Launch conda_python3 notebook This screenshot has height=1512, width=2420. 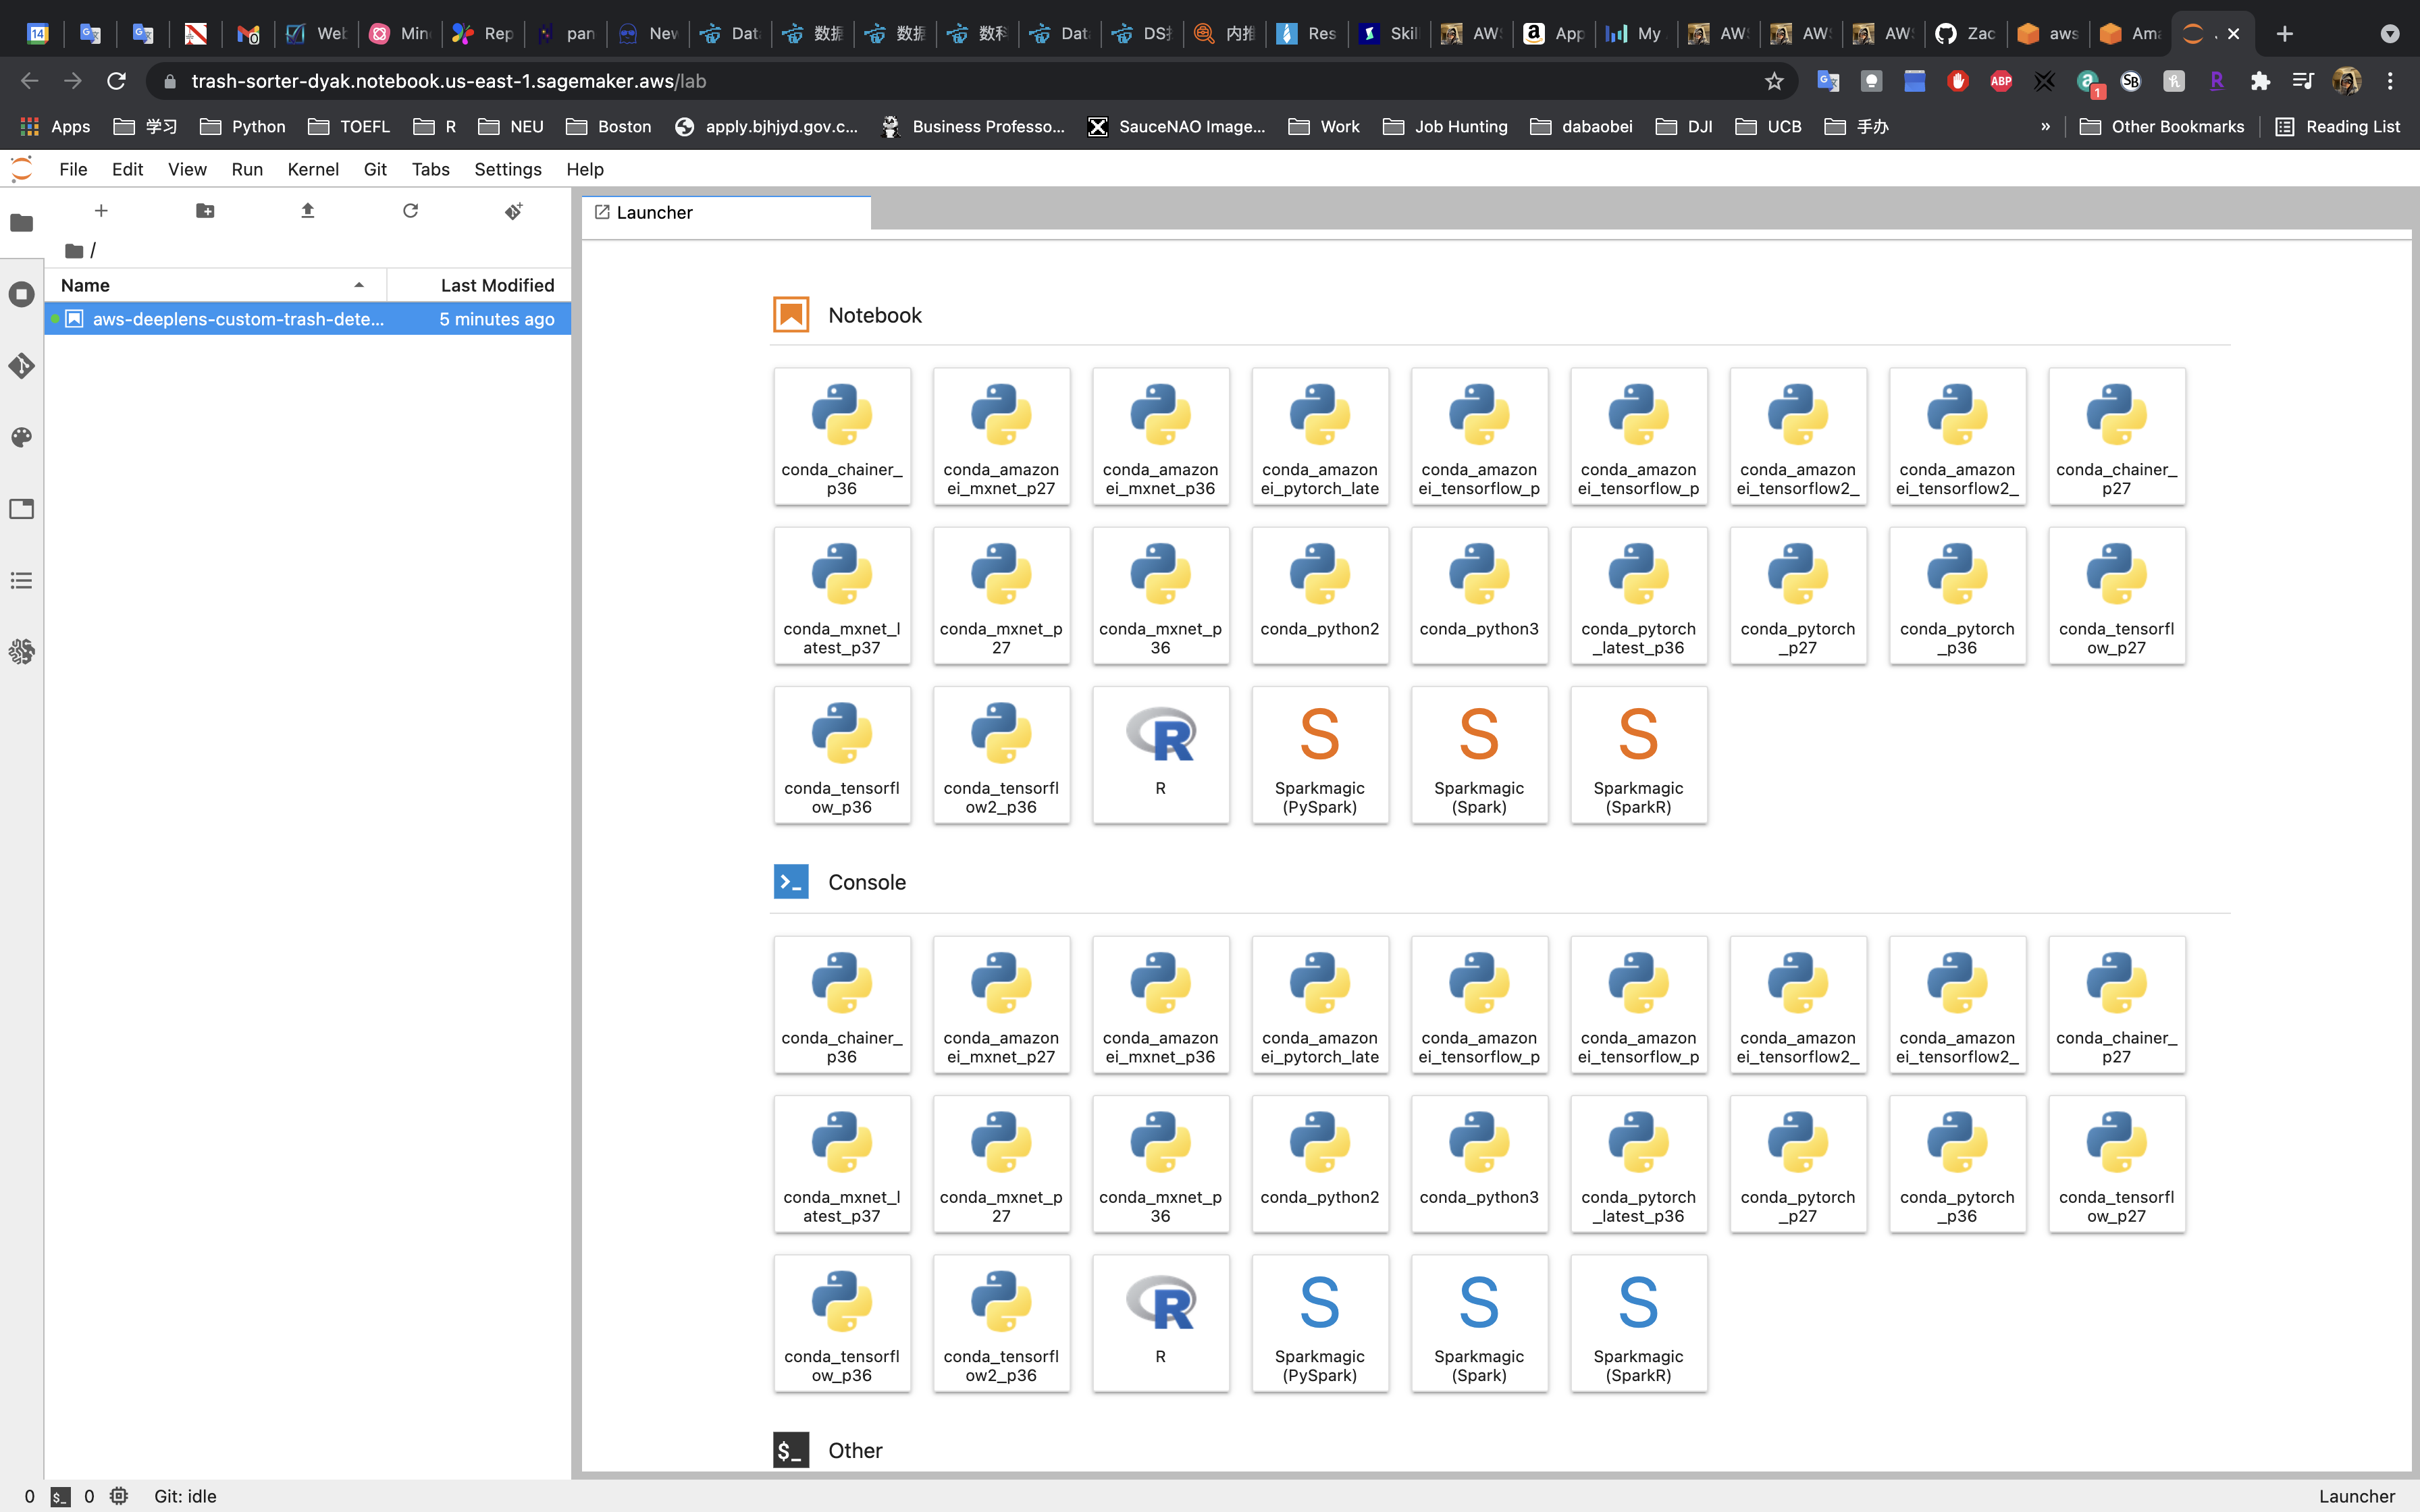[1478, 595]
